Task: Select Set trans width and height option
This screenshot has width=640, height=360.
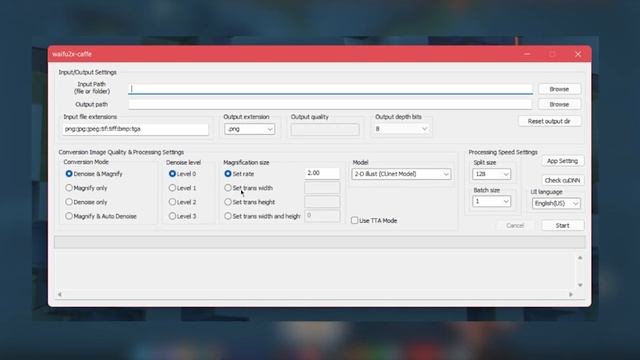Action: tap(262, 216)
